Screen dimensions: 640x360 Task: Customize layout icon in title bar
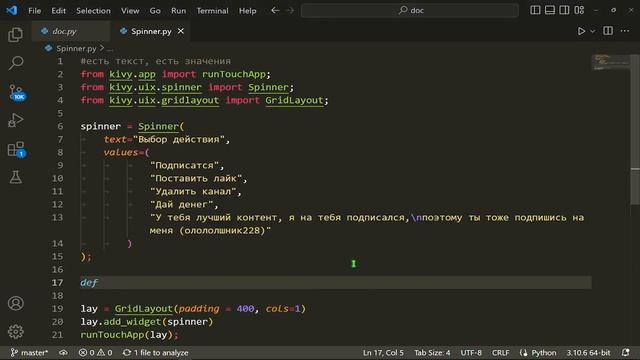tap(579, 10)
